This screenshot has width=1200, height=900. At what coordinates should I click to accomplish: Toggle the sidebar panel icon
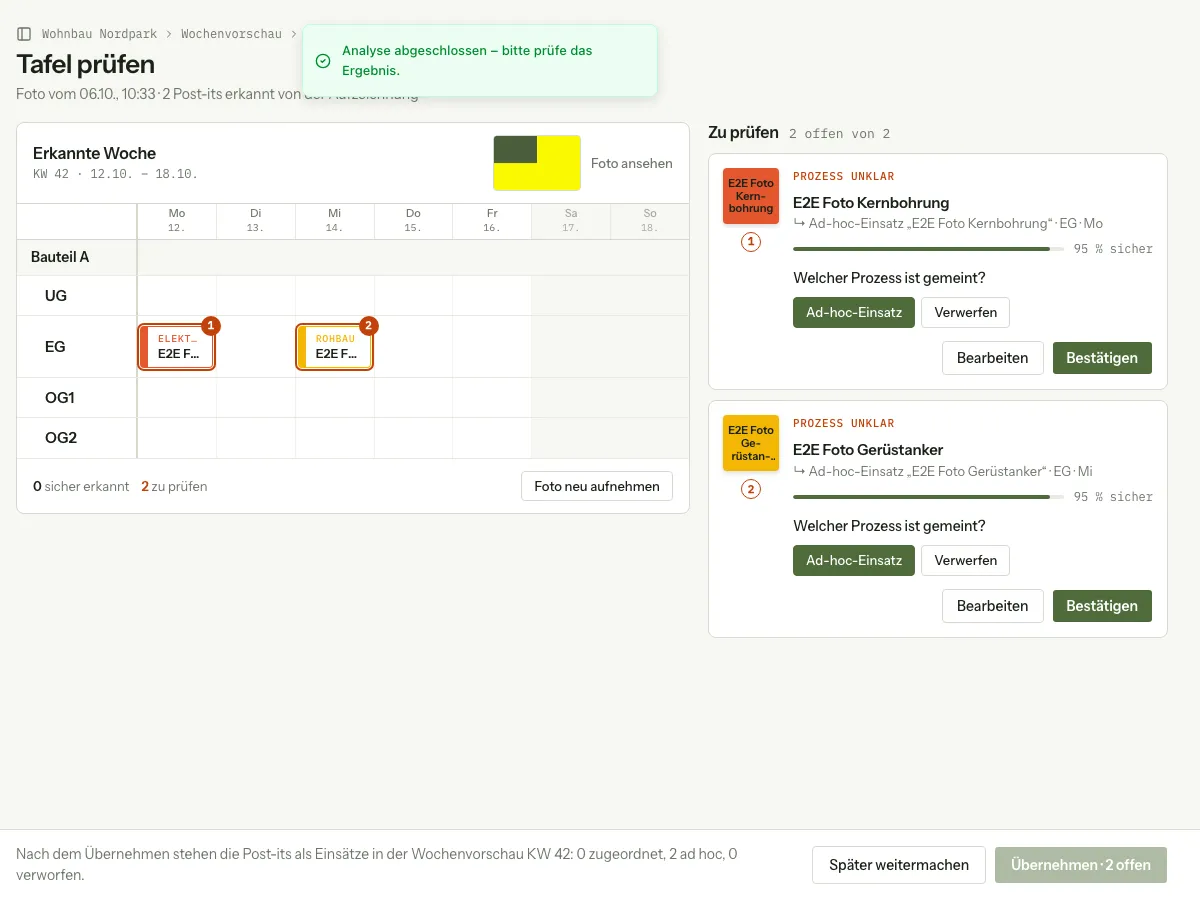click(24, 34)
